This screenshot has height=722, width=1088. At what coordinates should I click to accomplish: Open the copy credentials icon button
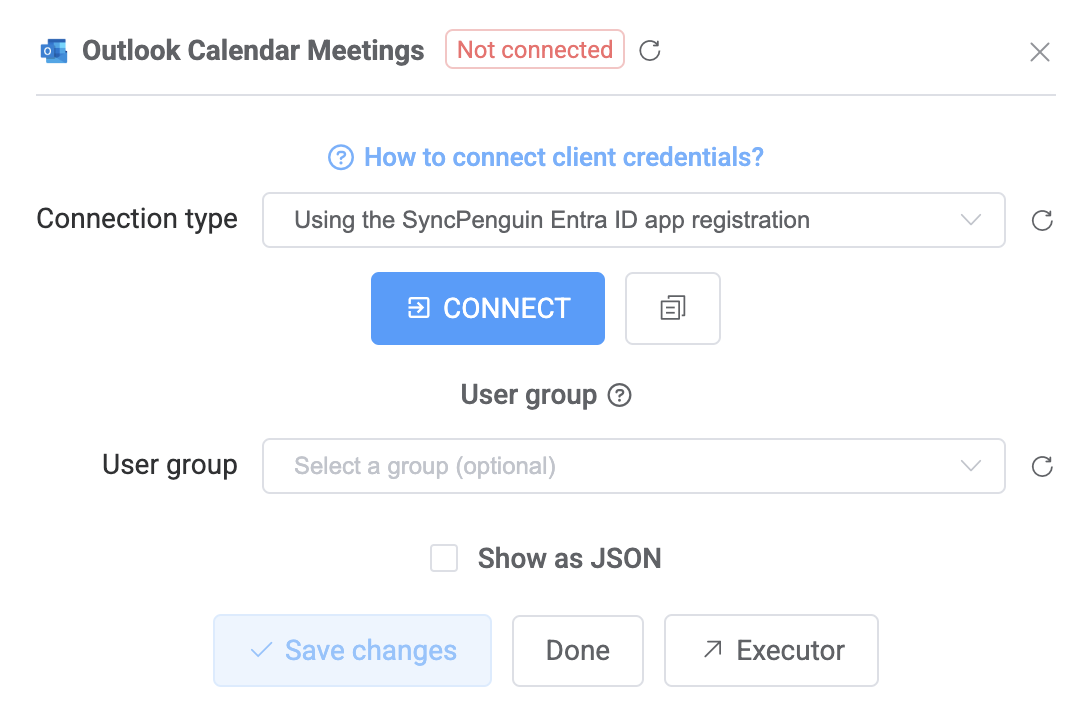click(672, 308)
